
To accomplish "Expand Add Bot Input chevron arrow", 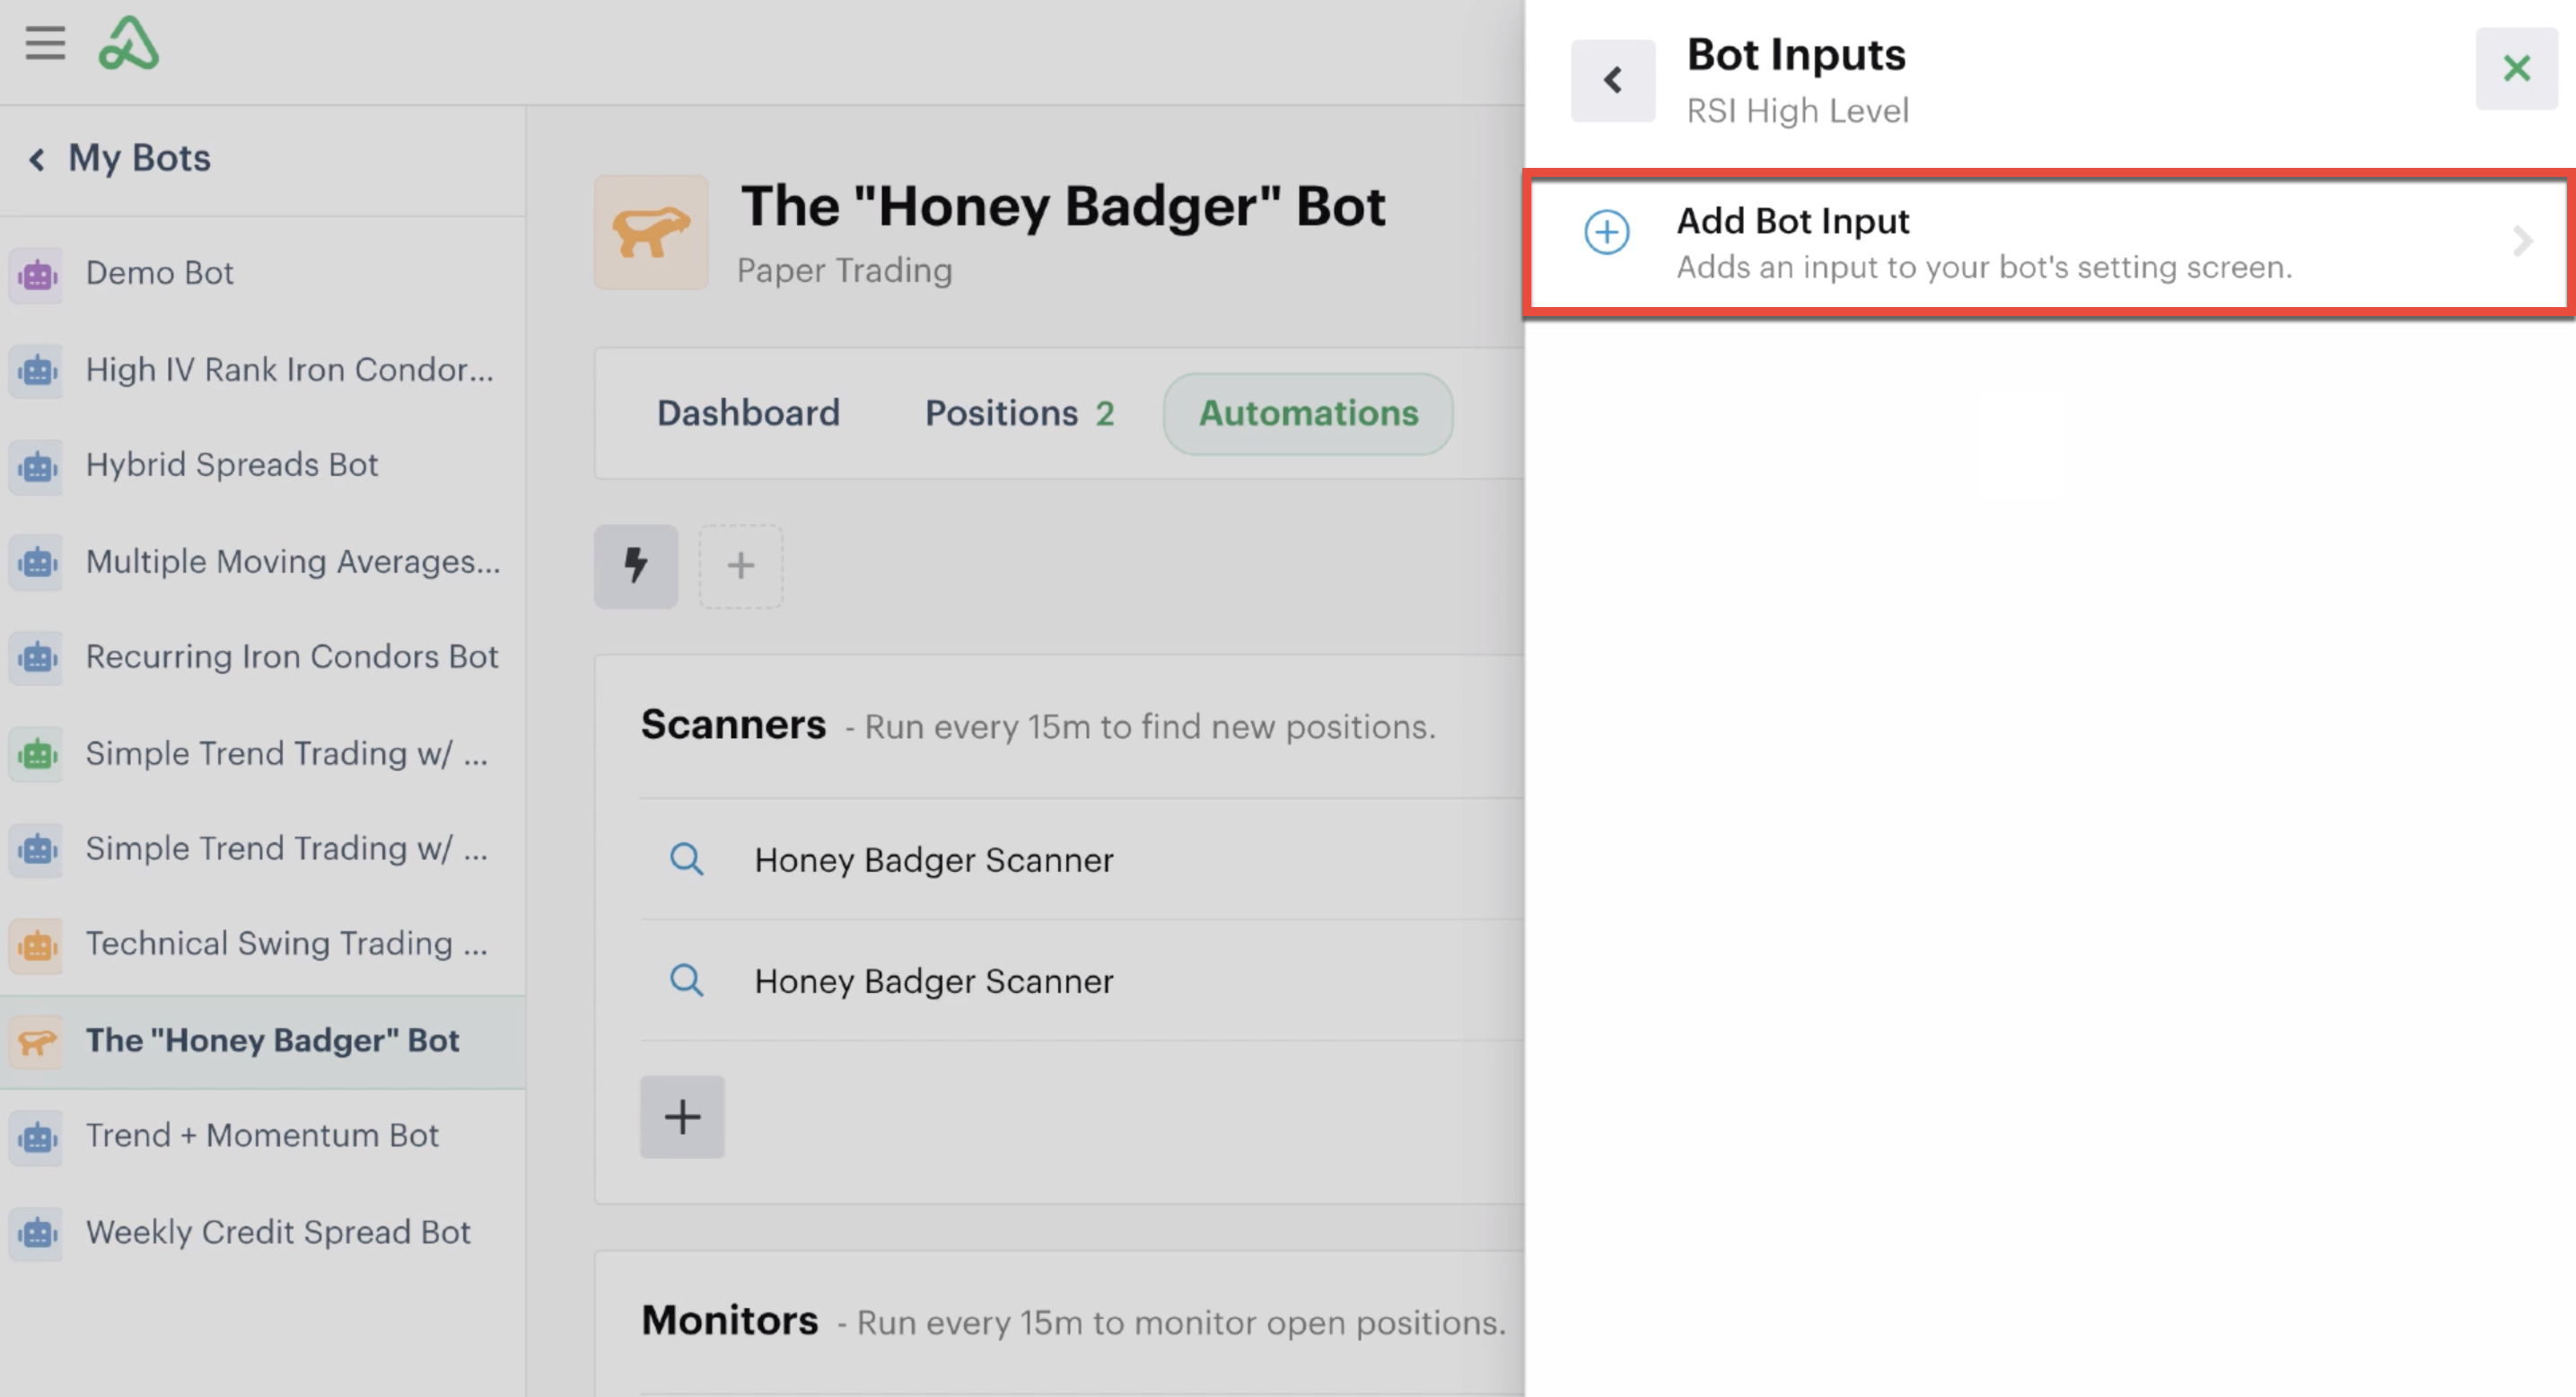I will pyautogui.click(x=2522, y=241).
